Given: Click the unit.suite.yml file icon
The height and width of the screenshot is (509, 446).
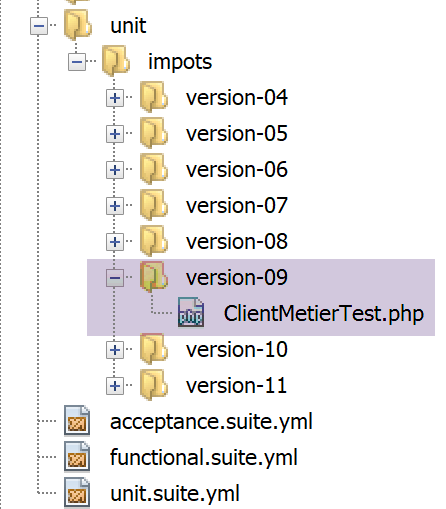Looking at the screenshot, I should pyautogui.click(x=77, y=493).
